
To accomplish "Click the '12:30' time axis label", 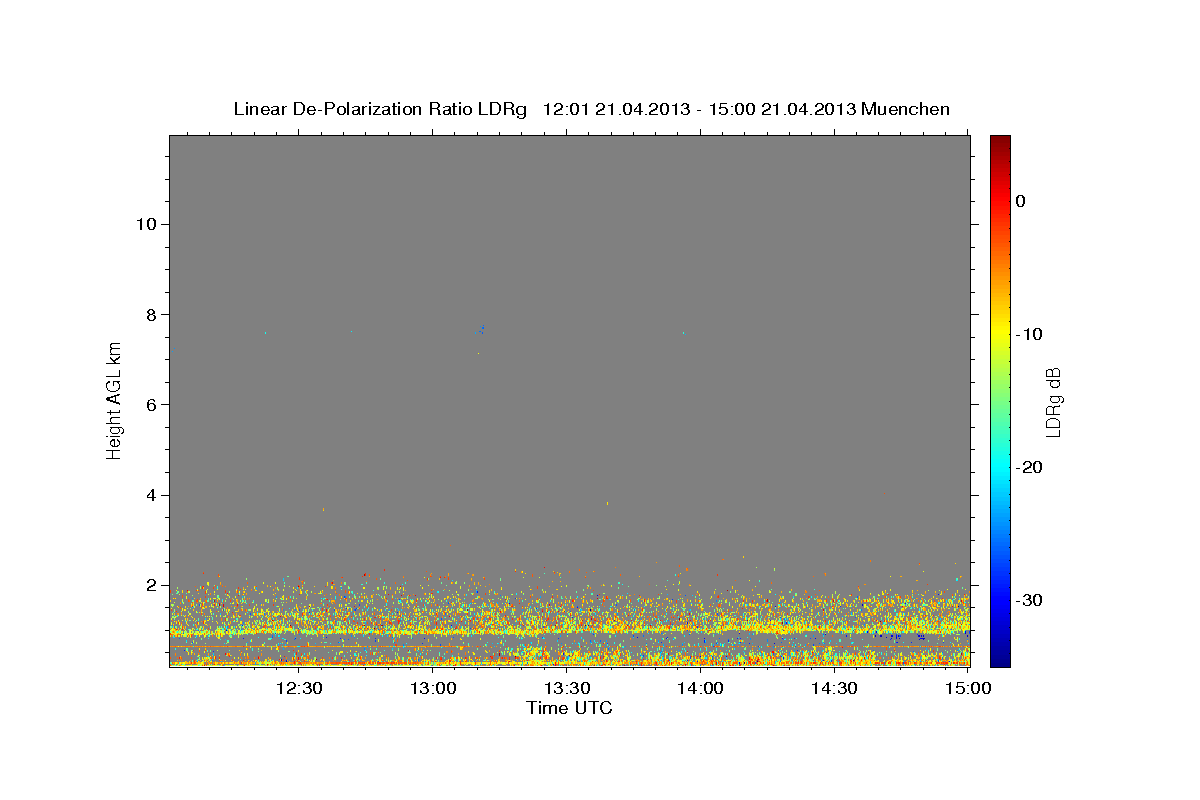I will tap(299, 689).
